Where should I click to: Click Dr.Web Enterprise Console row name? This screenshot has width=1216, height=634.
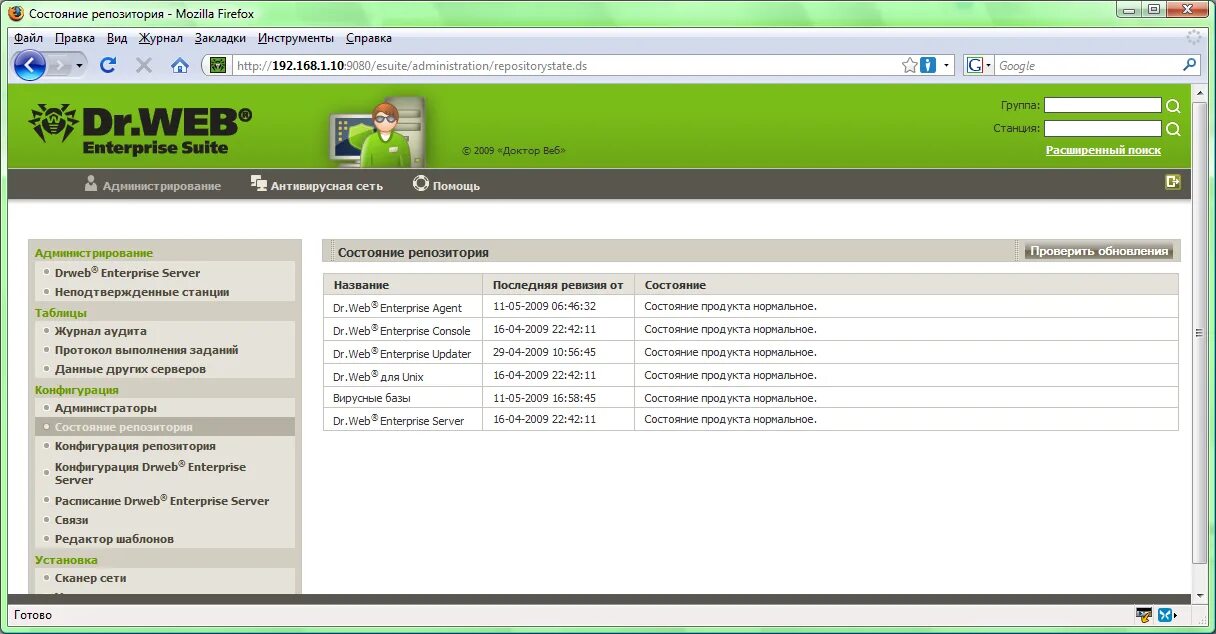click(x=401, y=330)
